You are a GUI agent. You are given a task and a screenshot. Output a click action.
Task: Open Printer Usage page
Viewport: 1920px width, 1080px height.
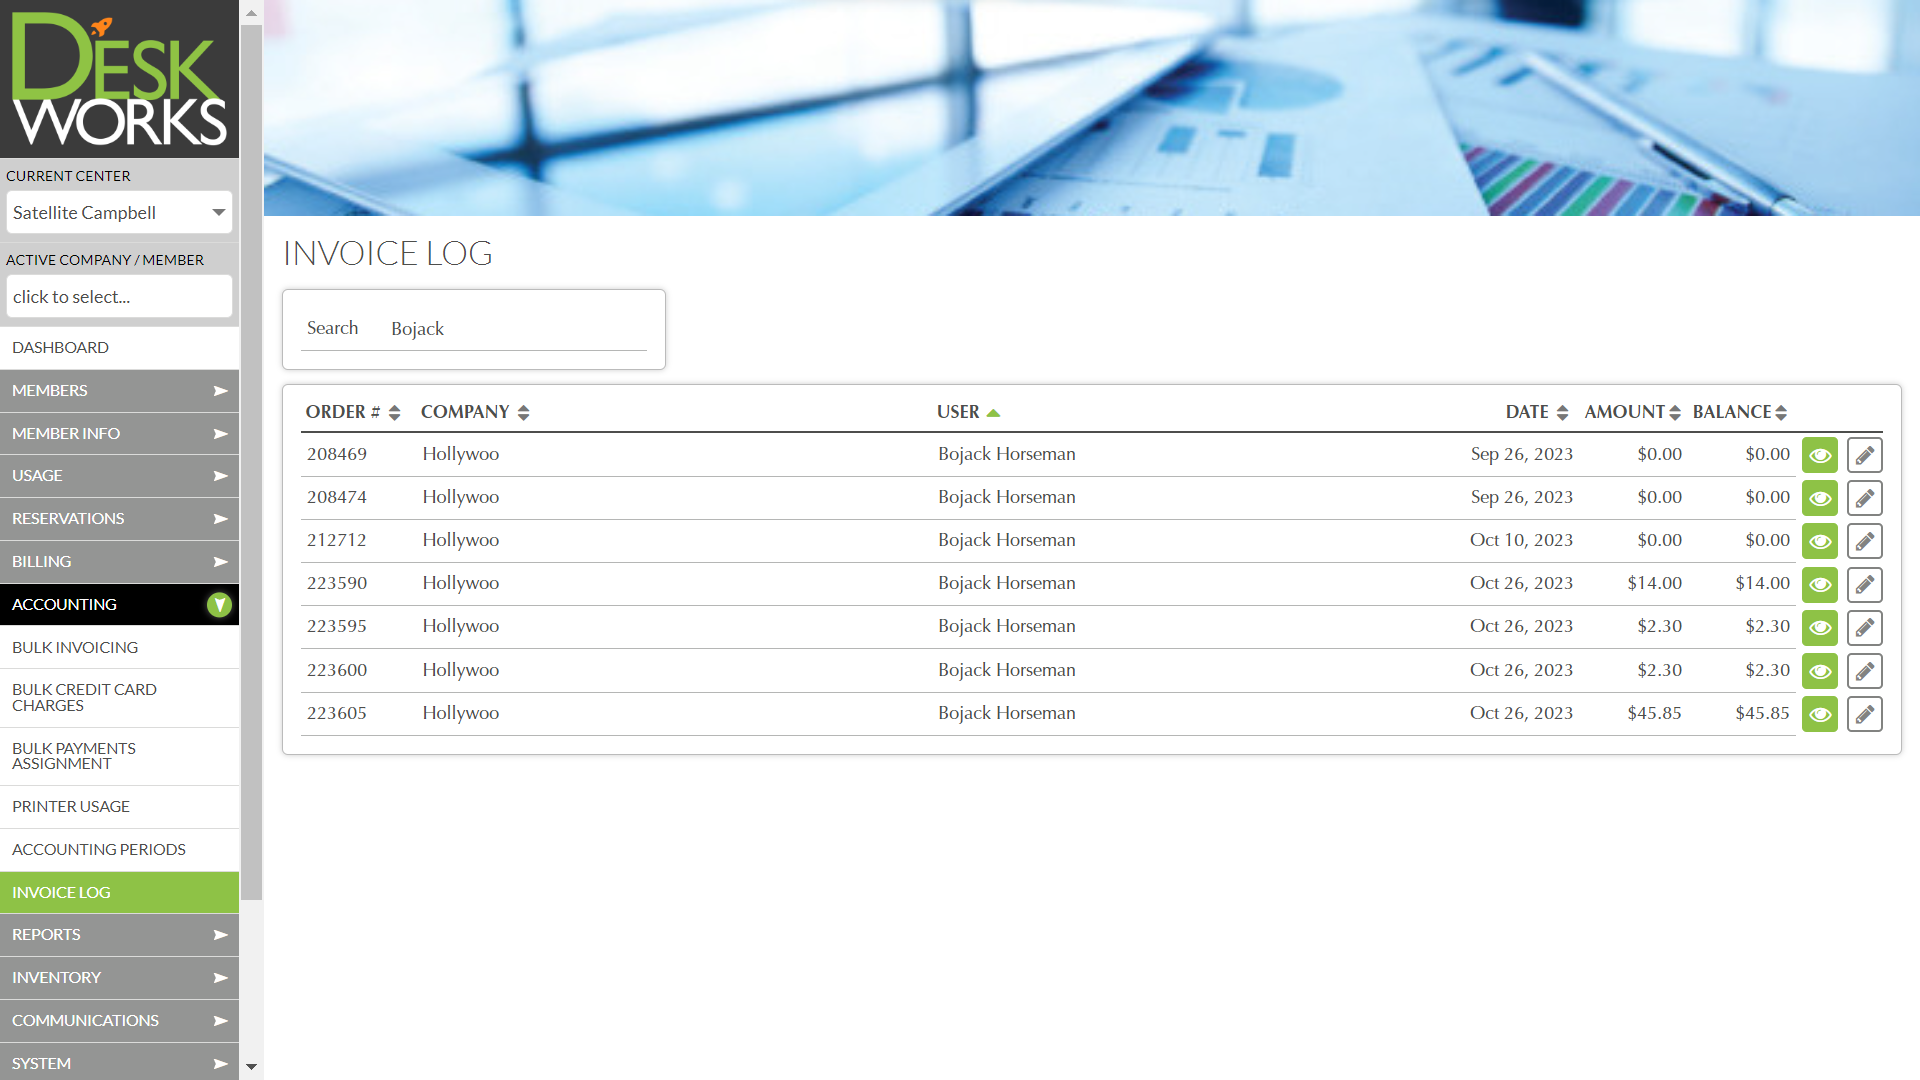click(71, 807)
